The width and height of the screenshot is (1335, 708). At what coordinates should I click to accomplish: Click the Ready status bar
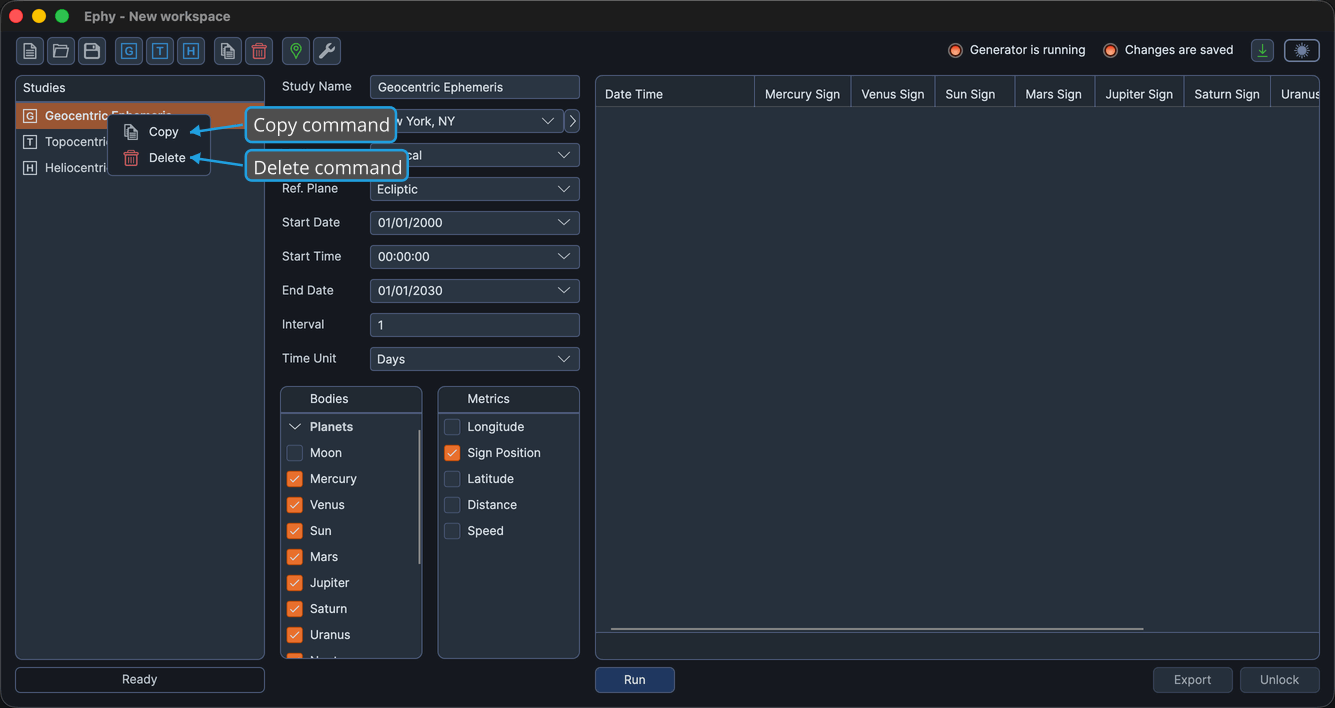[x=140, y=680]
